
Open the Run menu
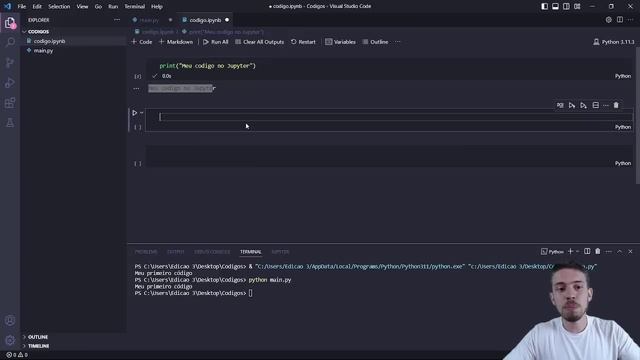113,7
